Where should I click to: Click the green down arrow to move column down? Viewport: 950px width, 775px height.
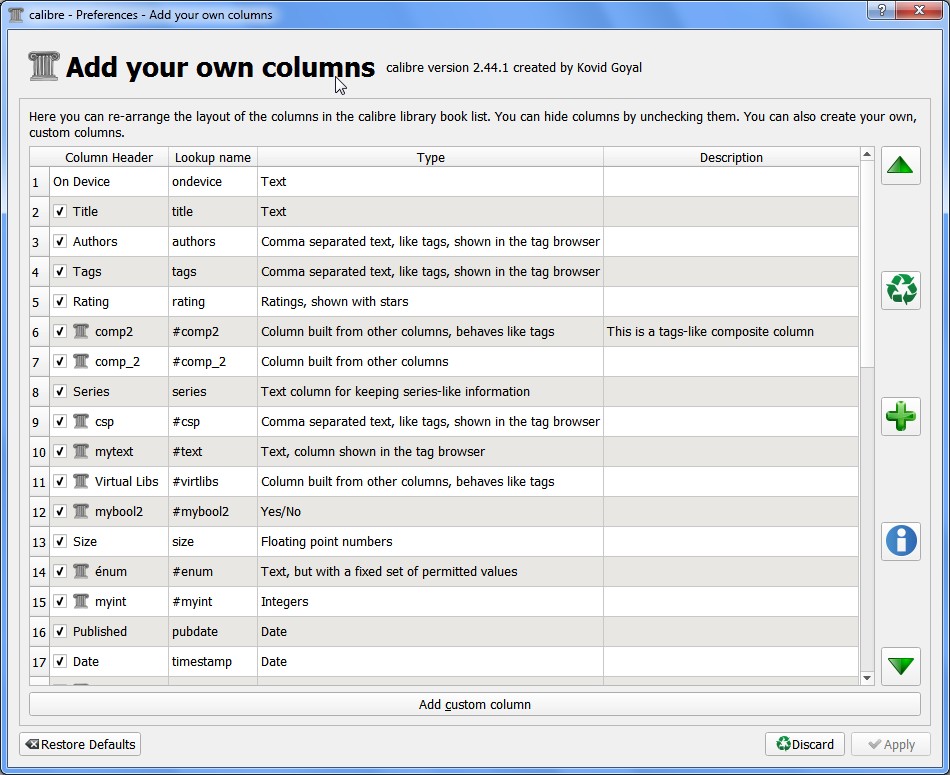(x=901, y=666)
